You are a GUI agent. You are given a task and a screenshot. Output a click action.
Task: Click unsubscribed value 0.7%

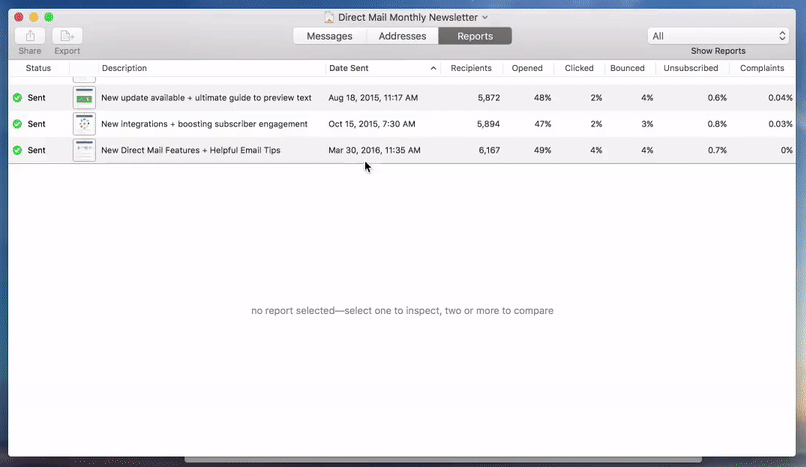(717, 150)
